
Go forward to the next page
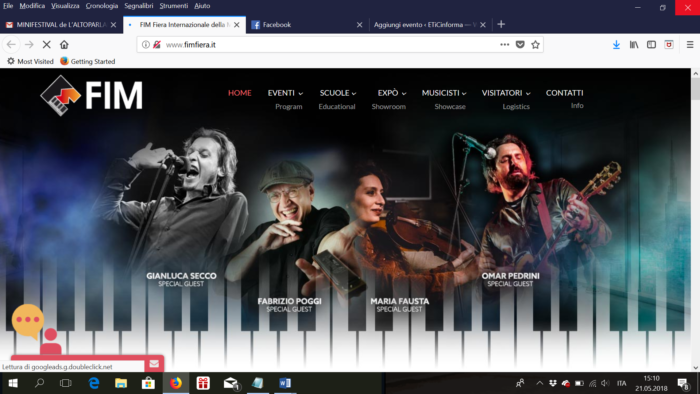[29, 45]
